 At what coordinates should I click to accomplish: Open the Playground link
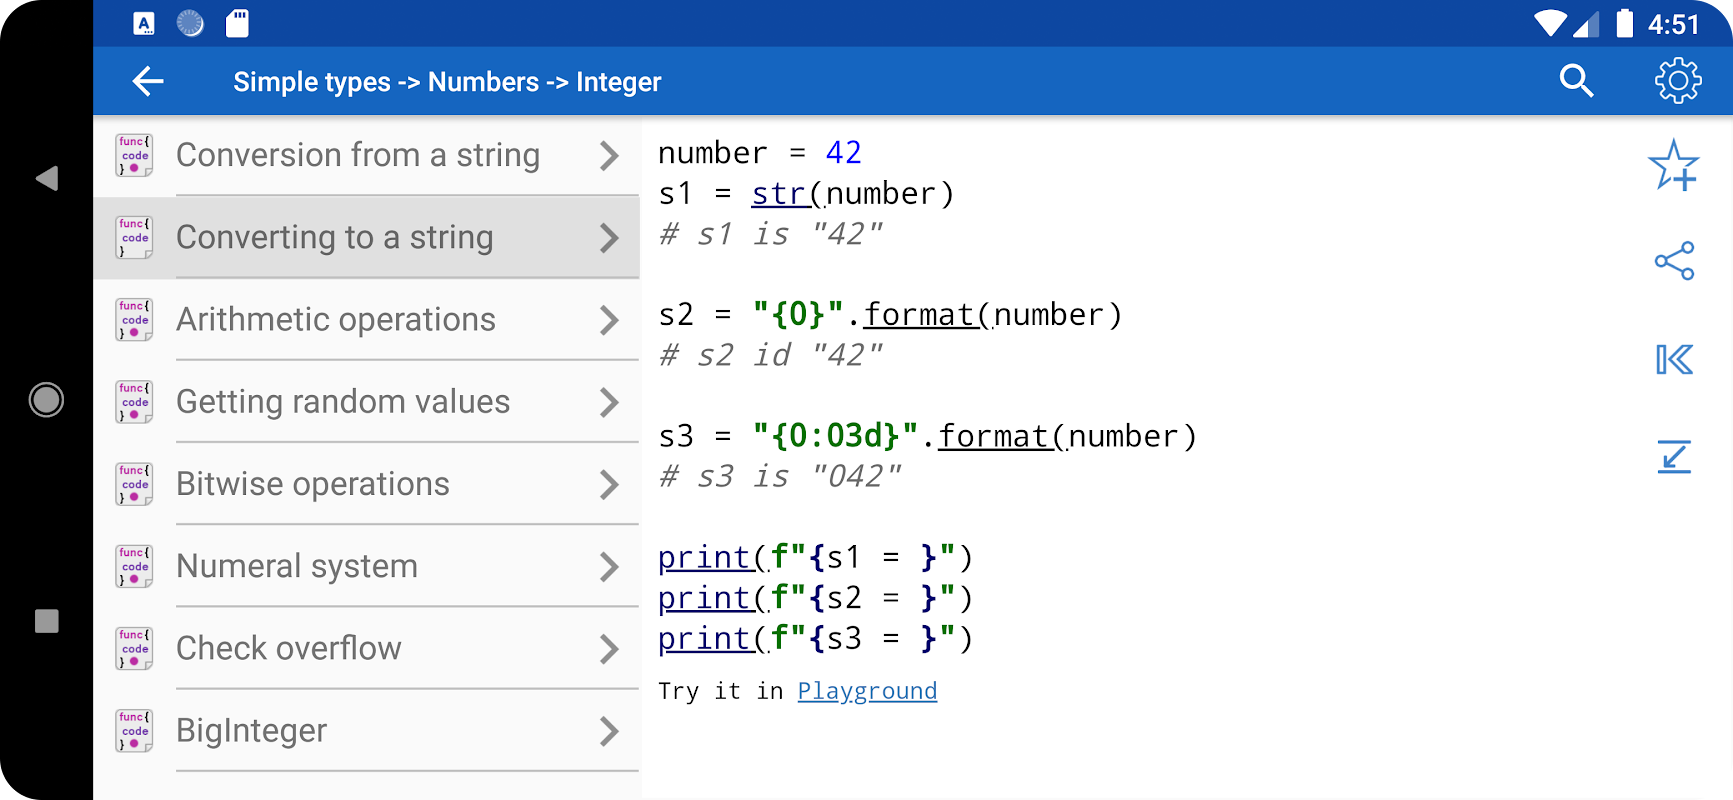(x=867, y=691)
